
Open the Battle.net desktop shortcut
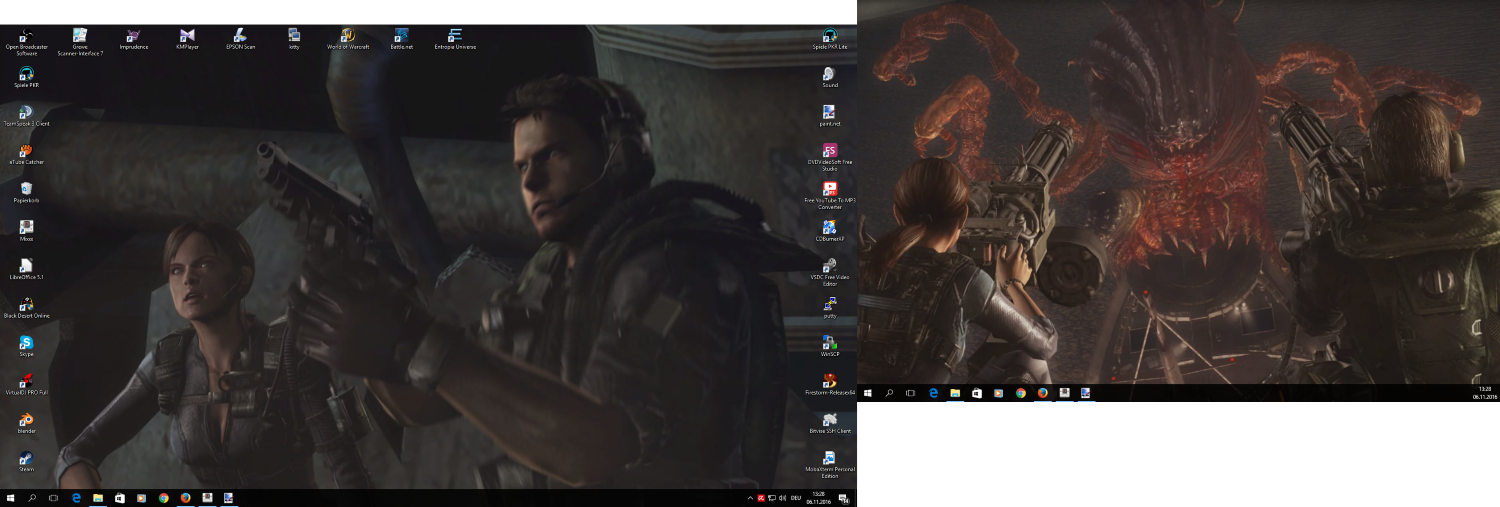[402, 37]
